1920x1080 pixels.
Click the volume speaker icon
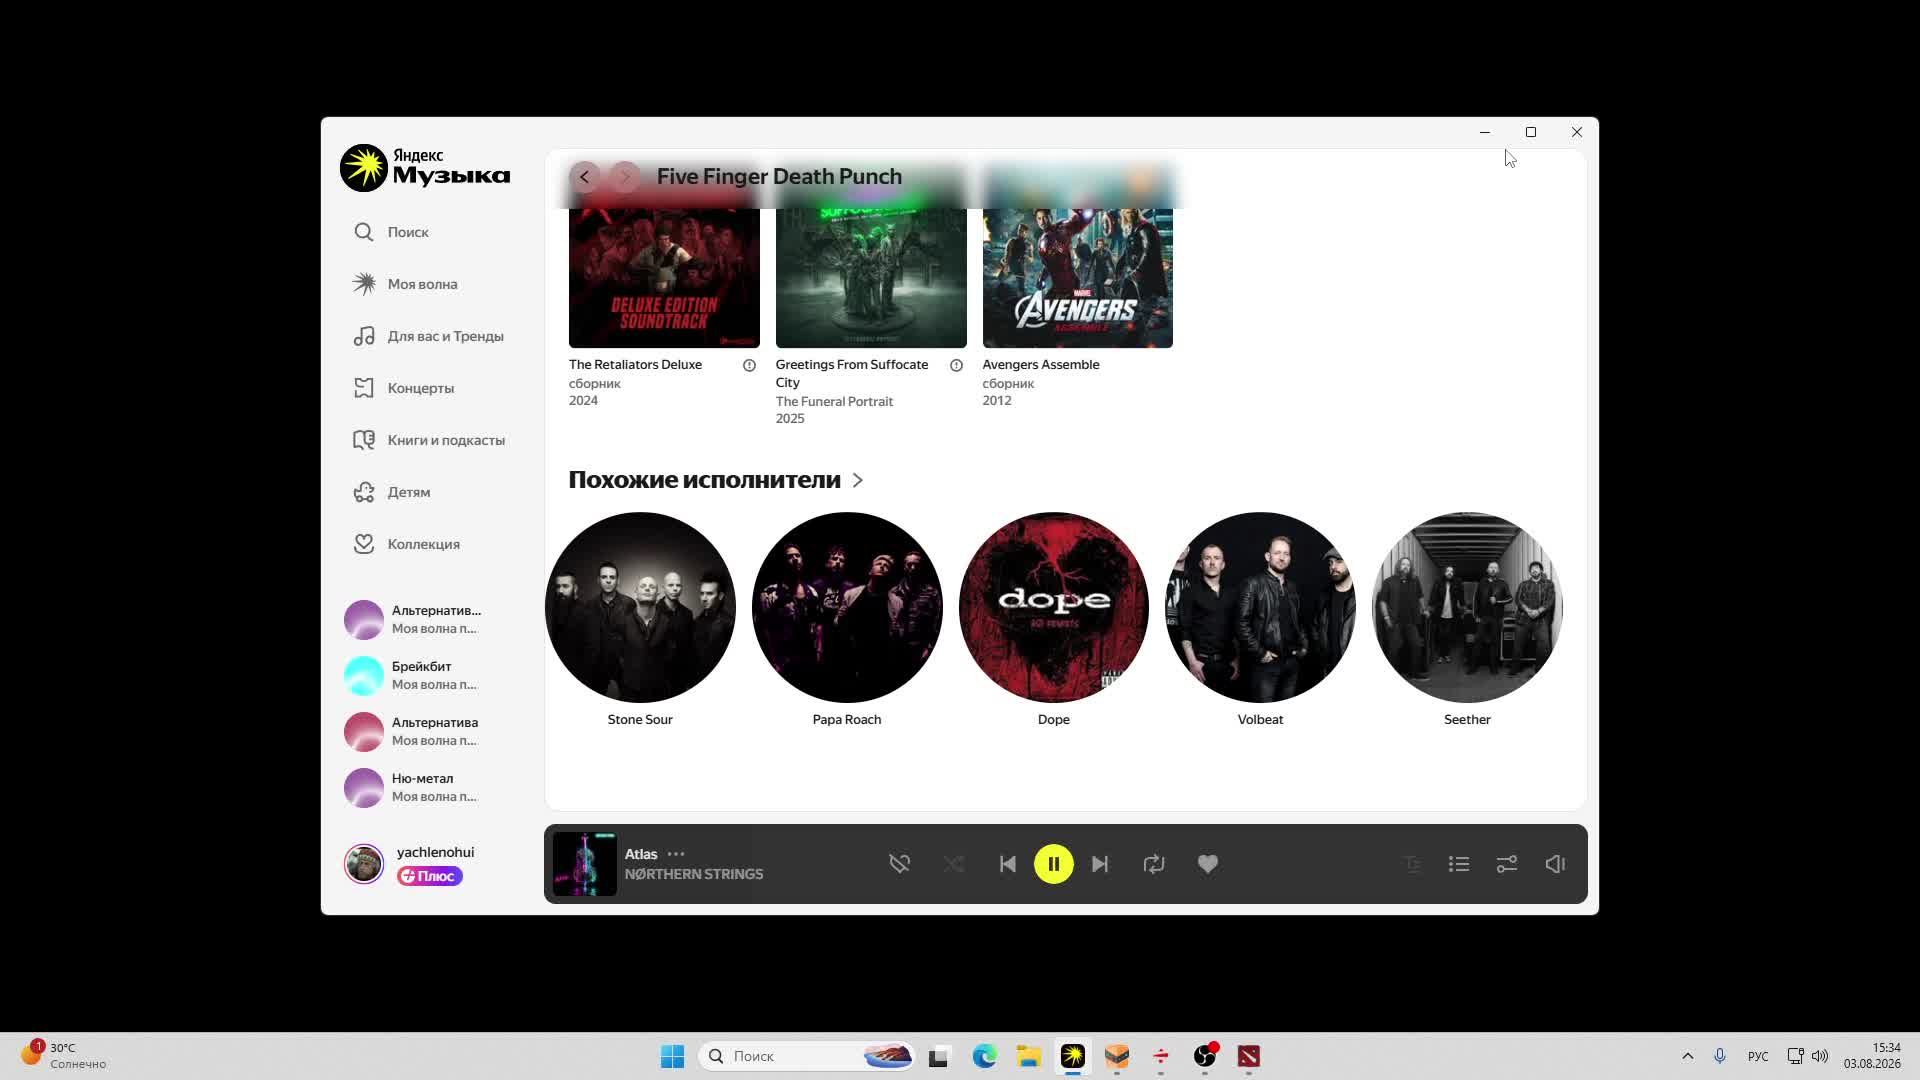click(1555, 864)
